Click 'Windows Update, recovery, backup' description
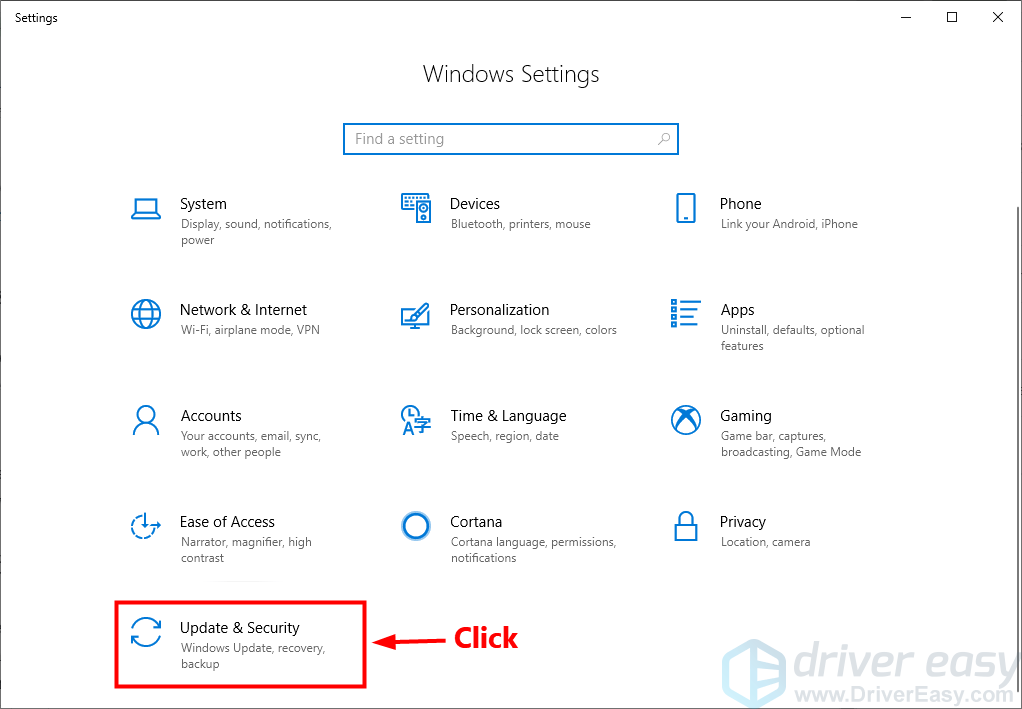This screenshot has width=1022, height=709. (253, 656)
